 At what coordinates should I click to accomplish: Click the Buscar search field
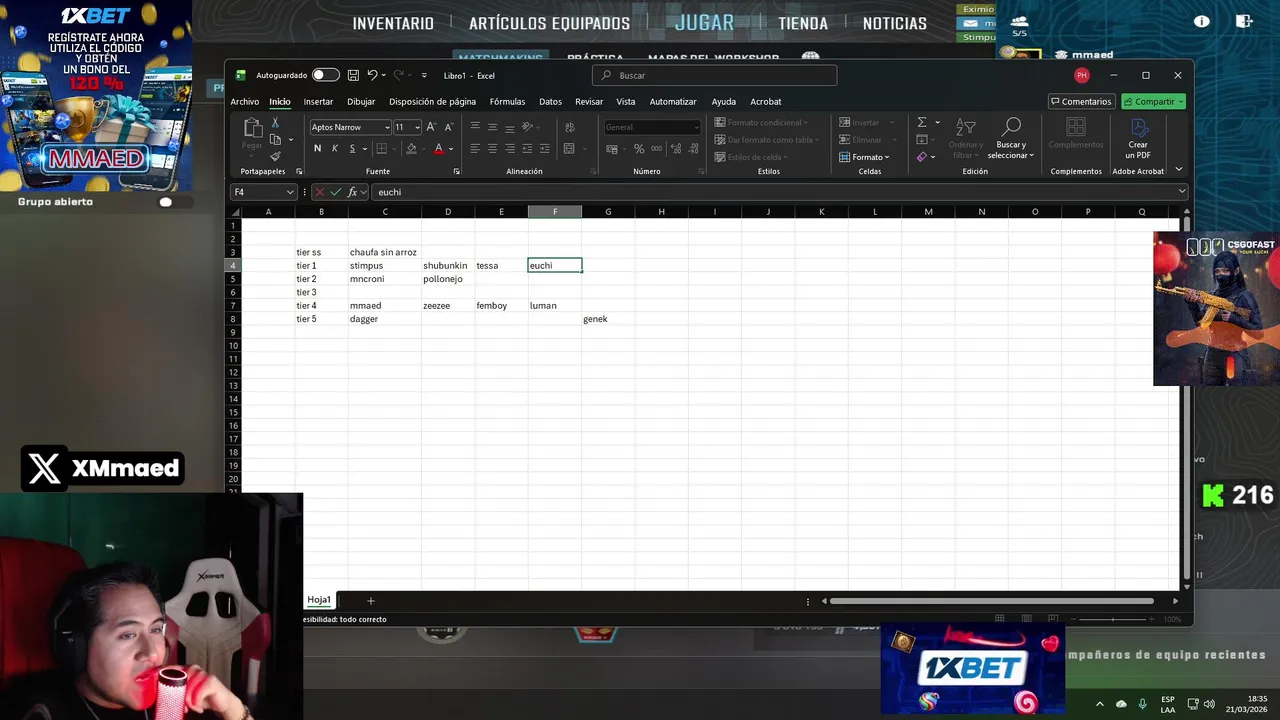click(x=715, y=75)
